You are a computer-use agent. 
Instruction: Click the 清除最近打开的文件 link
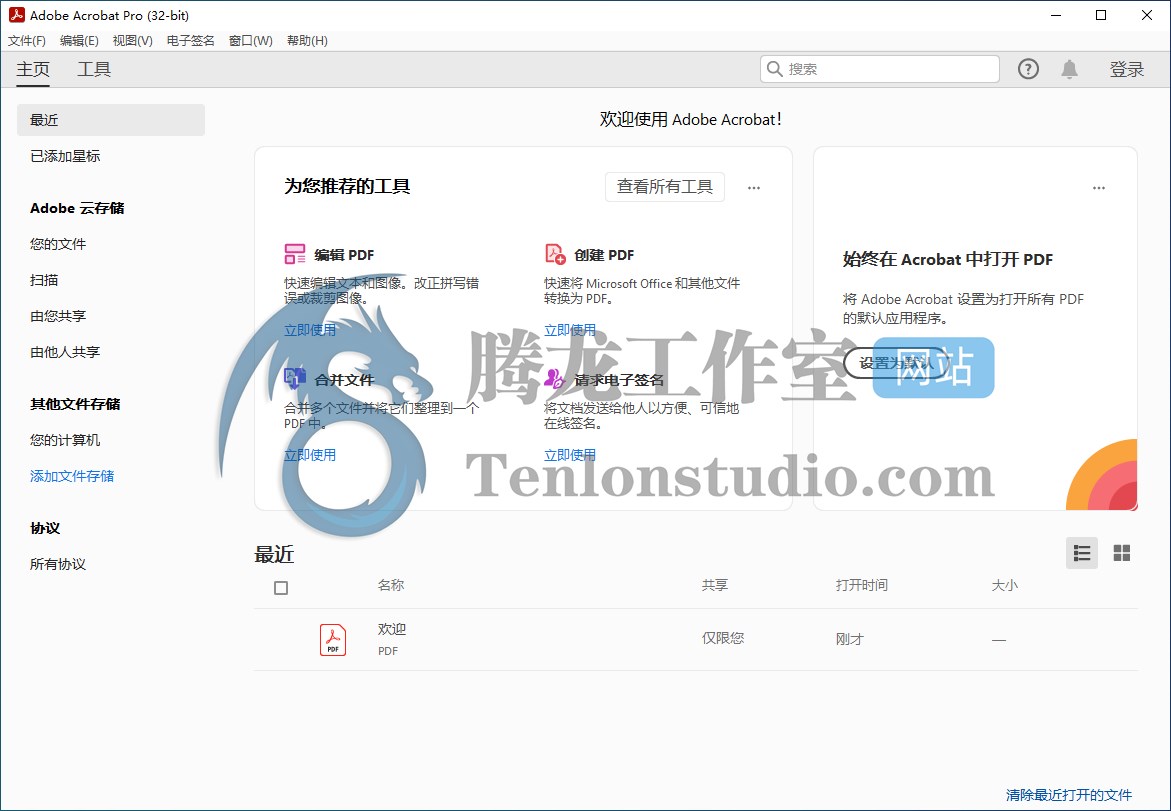(x=1069, y=795)
